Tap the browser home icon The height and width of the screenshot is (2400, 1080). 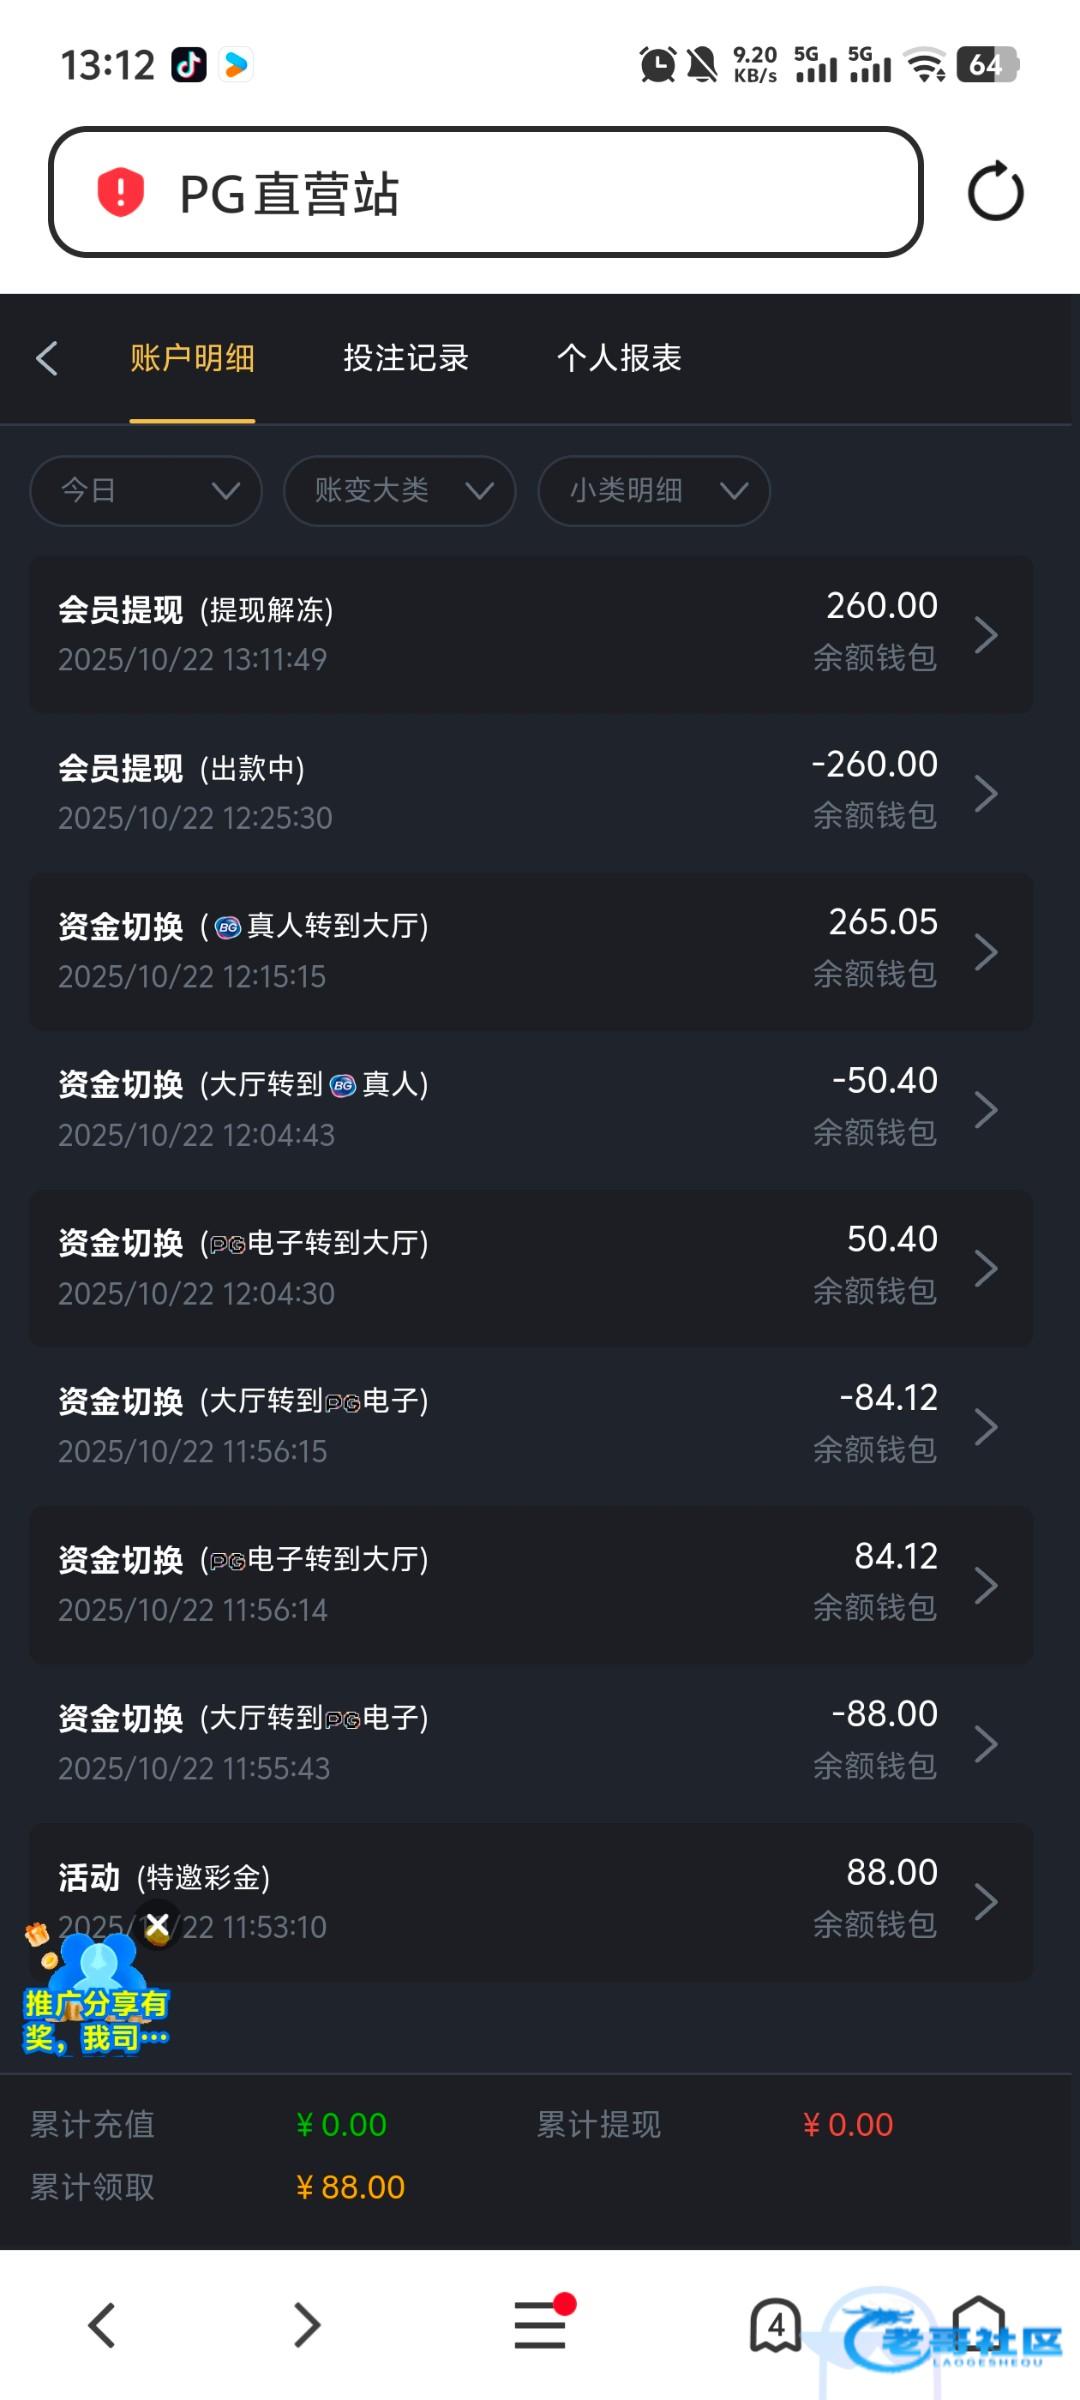tap(978, 2324)
